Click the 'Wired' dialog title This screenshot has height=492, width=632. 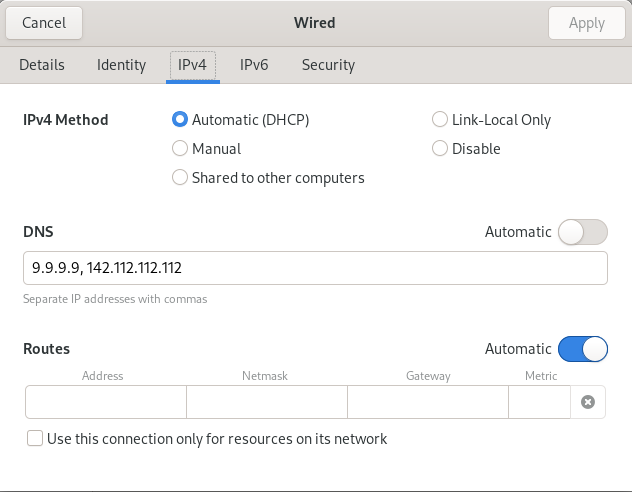point(314,23)
